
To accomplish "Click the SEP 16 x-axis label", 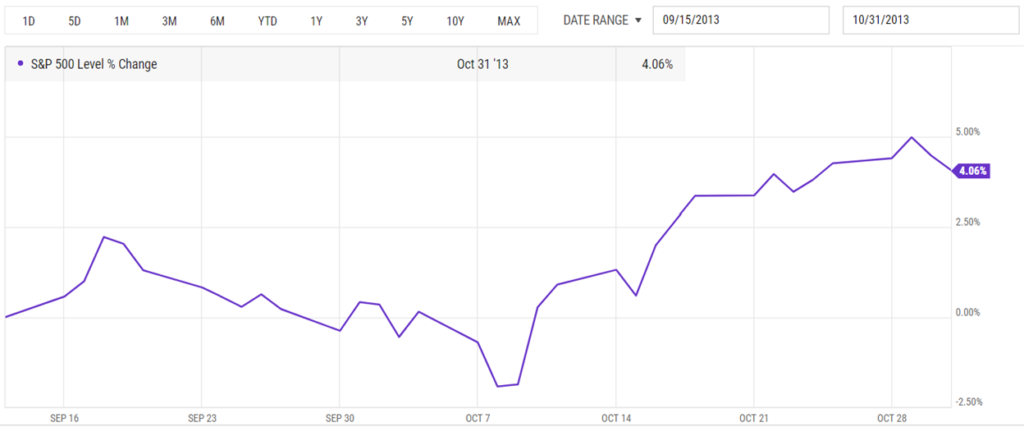I will click(63, 417).
